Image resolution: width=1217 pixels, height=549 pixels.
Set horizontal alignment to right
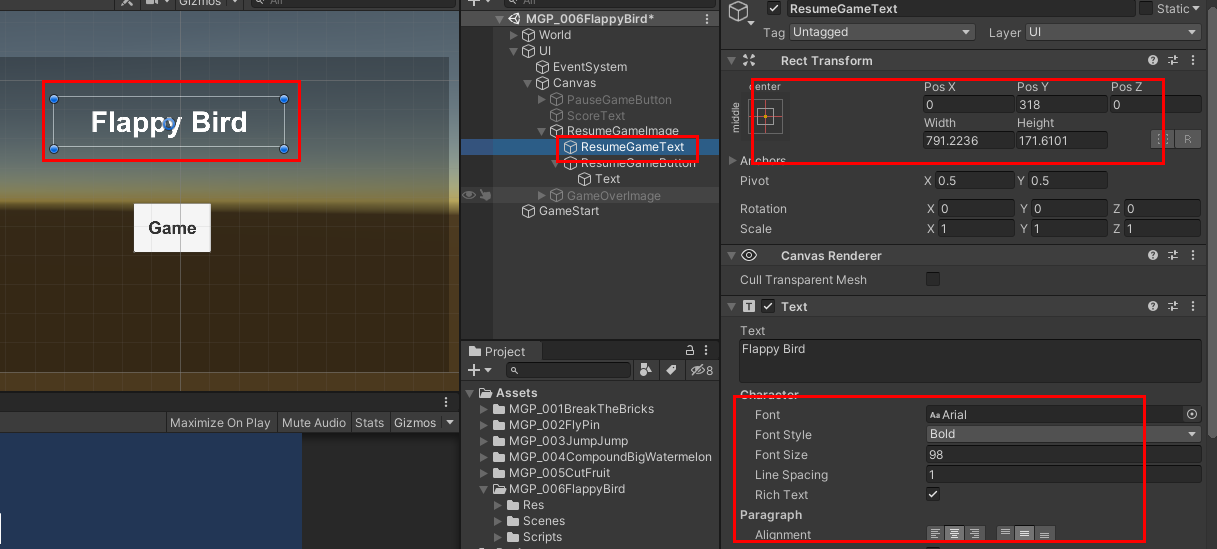click(x=975, y=534)
